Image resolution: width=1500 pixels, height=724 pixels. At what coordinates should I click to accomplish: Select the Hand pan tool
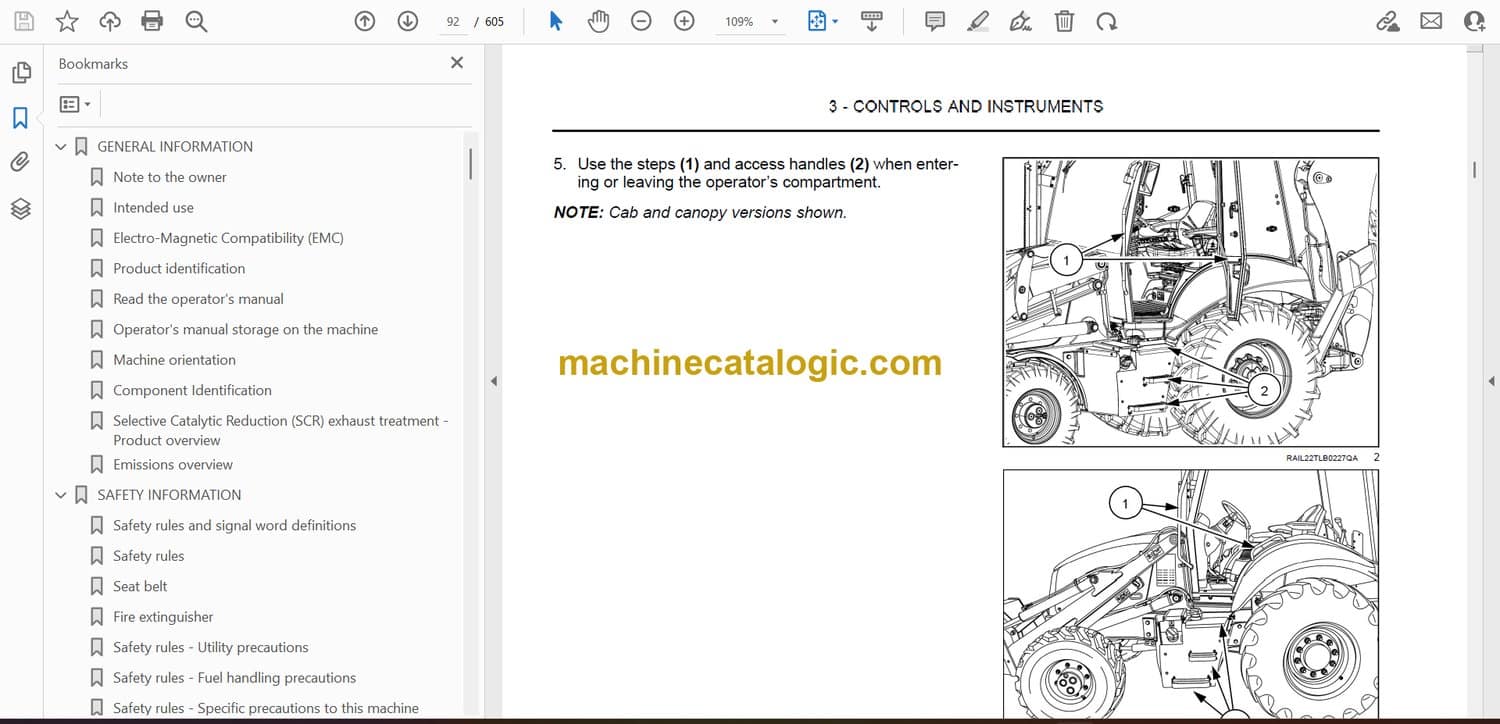coord(598,21)
